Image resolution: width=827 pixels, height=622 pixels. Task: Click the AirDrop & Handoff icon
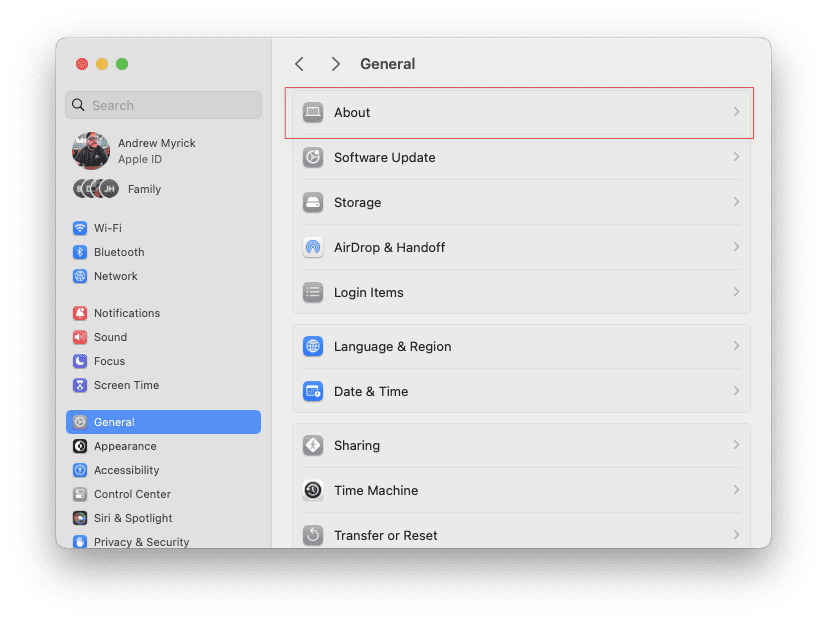[313, 247]
